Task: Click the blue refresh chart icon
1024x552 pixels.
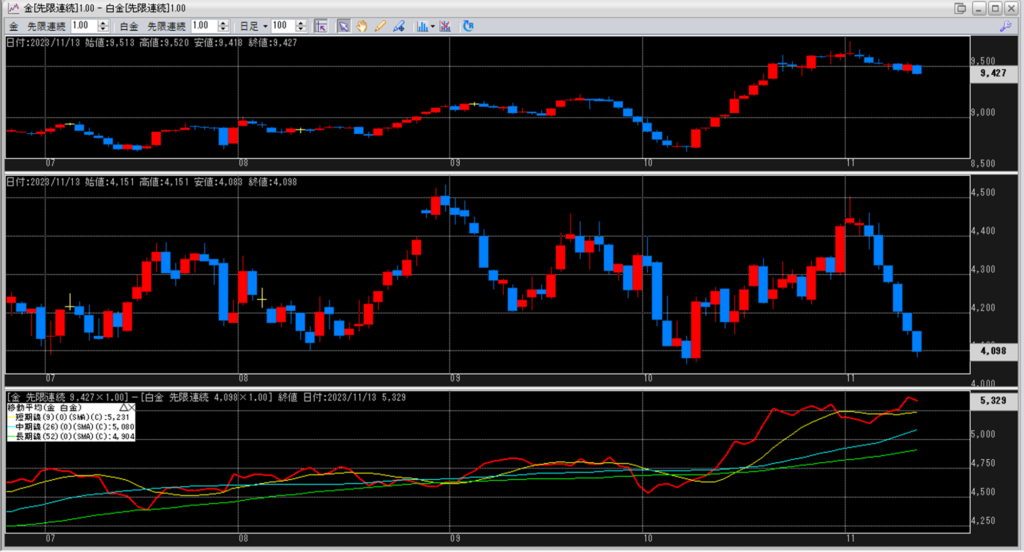Action: 468,25
